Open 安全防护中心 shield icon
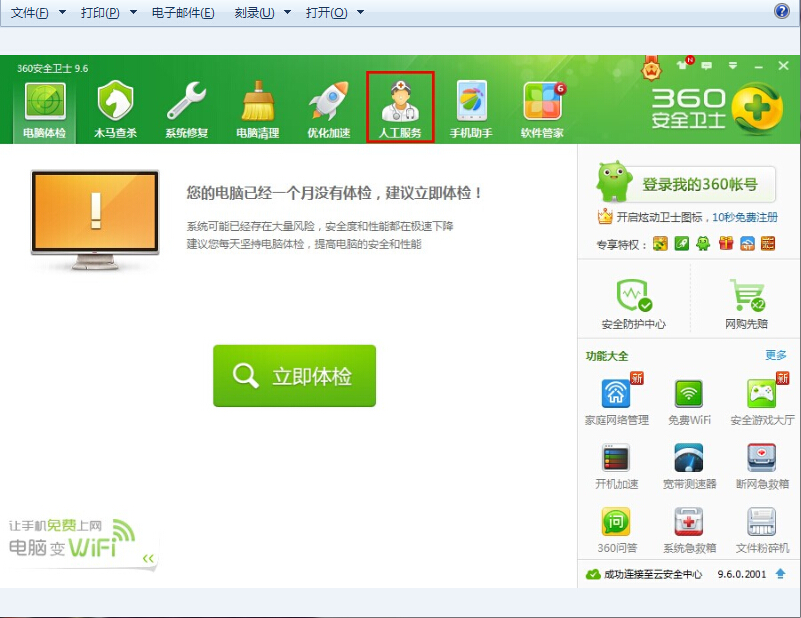801x618 pixels. [633, 297]
